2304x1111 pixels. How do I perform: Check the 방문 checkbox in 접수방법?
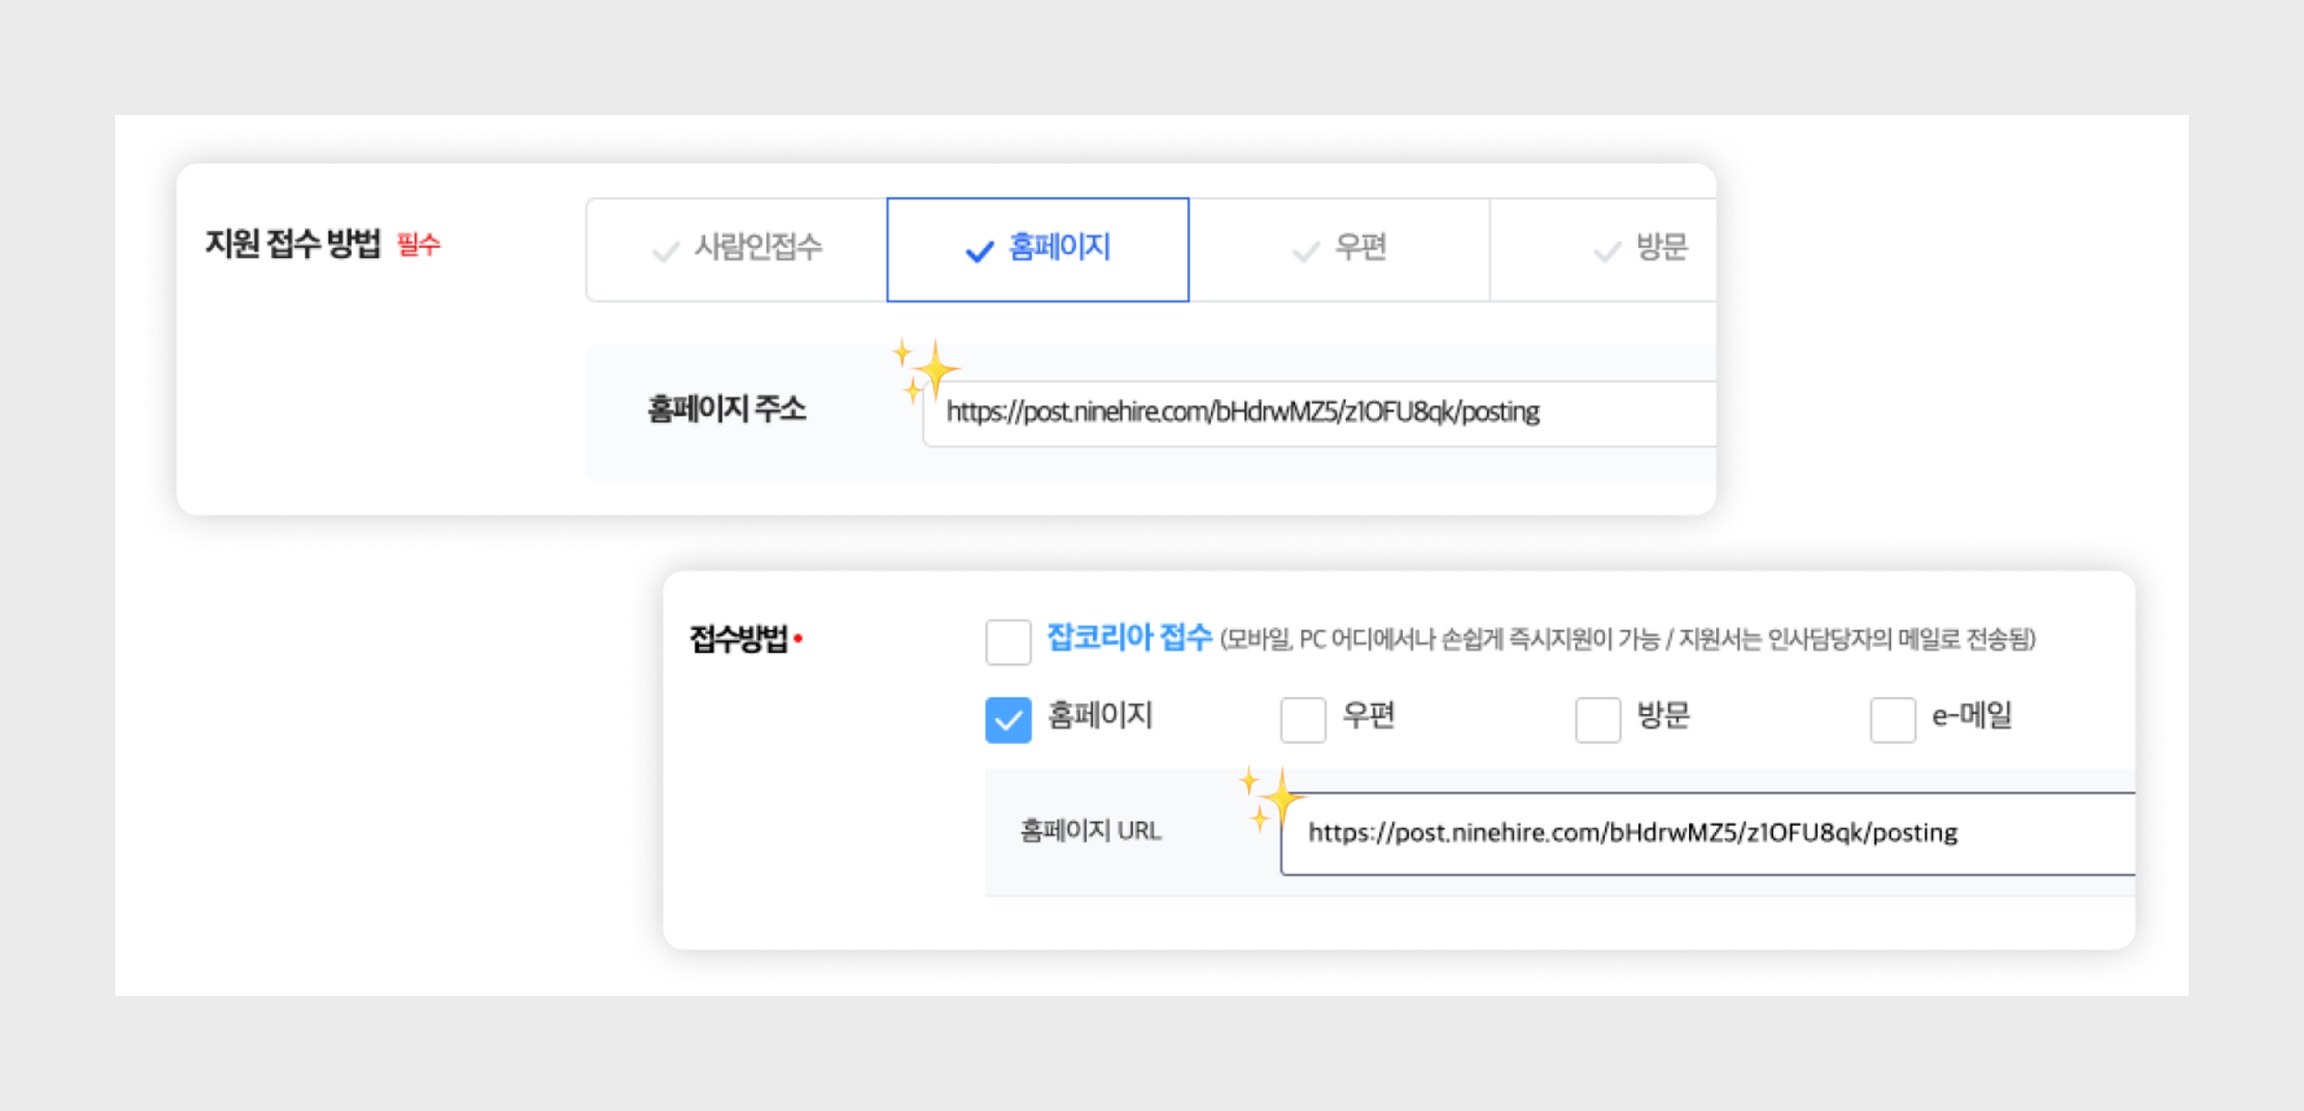[x=1597, y=719]
